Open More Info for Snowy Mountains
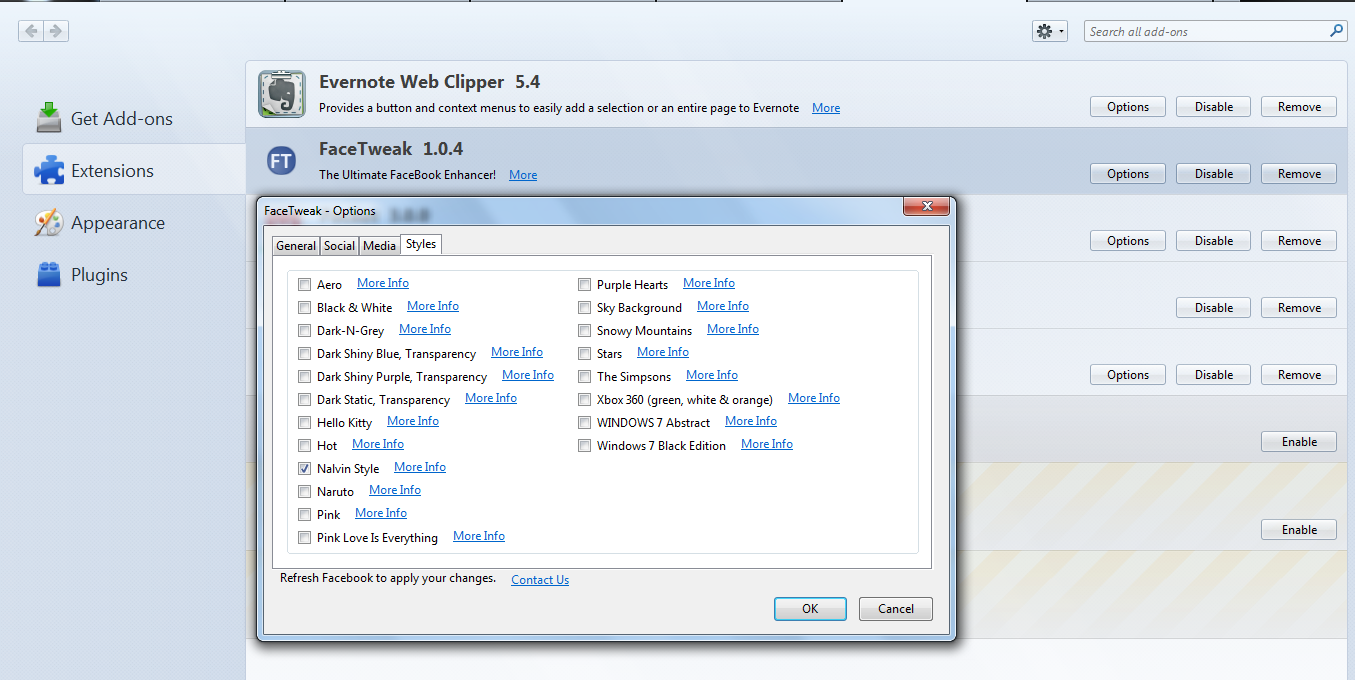Viewport: 1355px width, 680px height. [733, 329]
